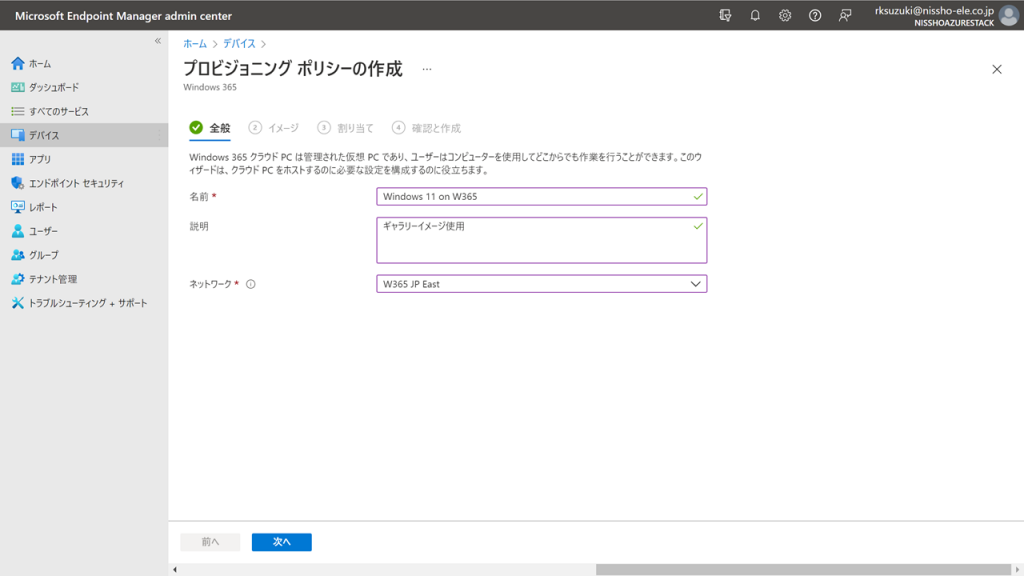Click the user account avatar

(x=1008, y=15)
